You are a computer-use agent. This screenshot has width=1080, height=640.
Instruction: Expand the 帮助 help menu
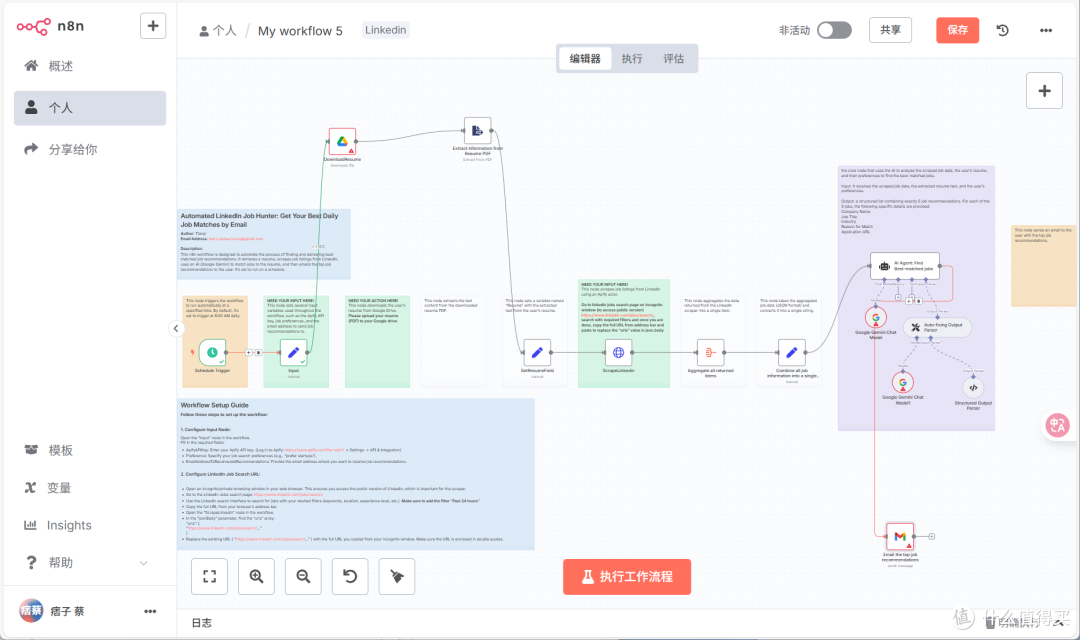click(90, 563)
